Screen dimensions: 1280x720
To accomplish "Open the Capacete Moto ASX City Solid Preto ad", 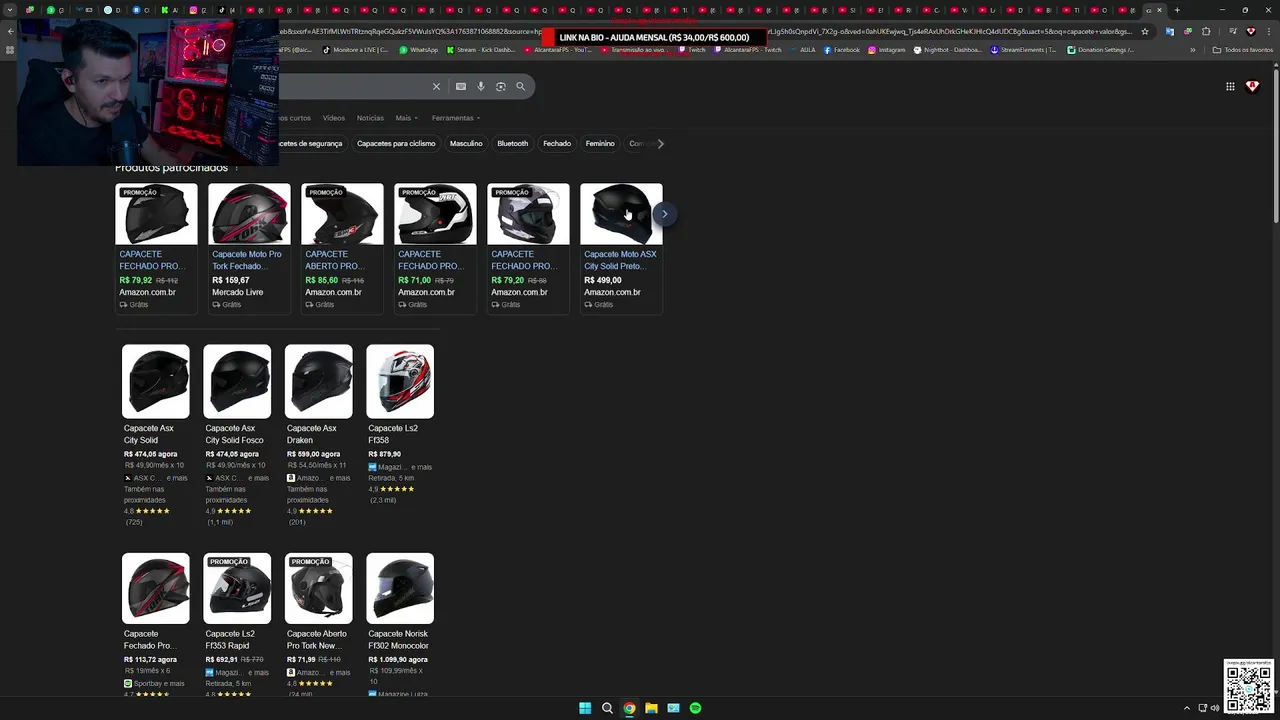I will click(621, 248).
